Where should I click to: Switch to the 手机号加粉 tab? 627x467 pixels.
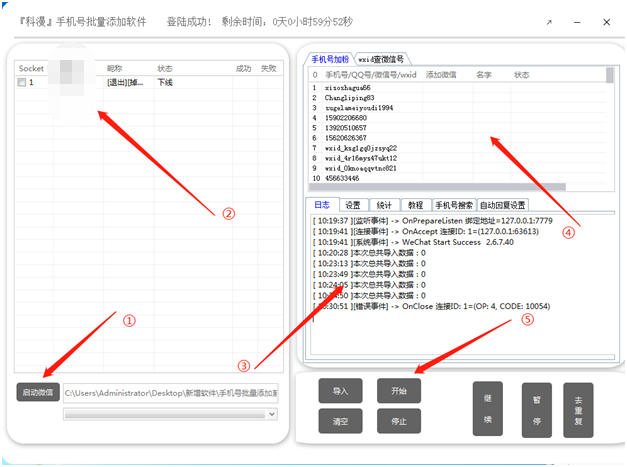coord(329,59)
